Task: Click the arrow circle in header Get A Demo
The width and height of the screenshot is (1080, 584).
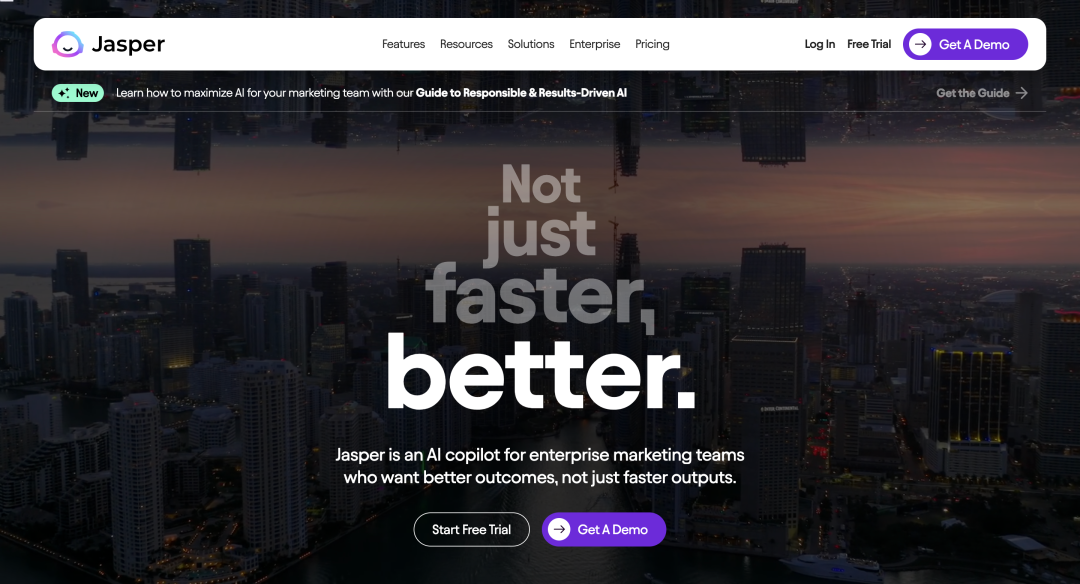Action: [x=920, y=44]
